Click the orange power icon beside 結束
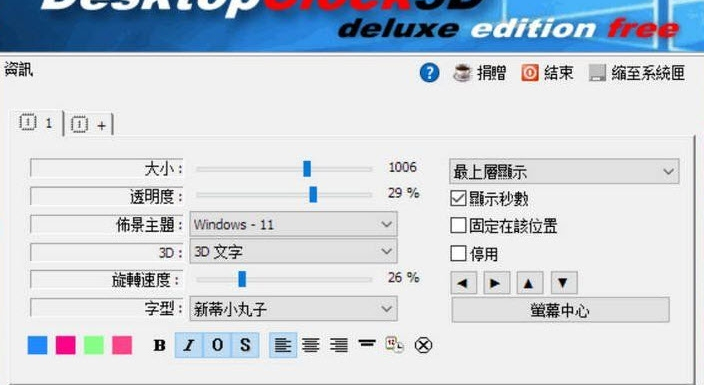Image resolution: width=704 pixels, height=385 pixels. (x=530, y=73)
